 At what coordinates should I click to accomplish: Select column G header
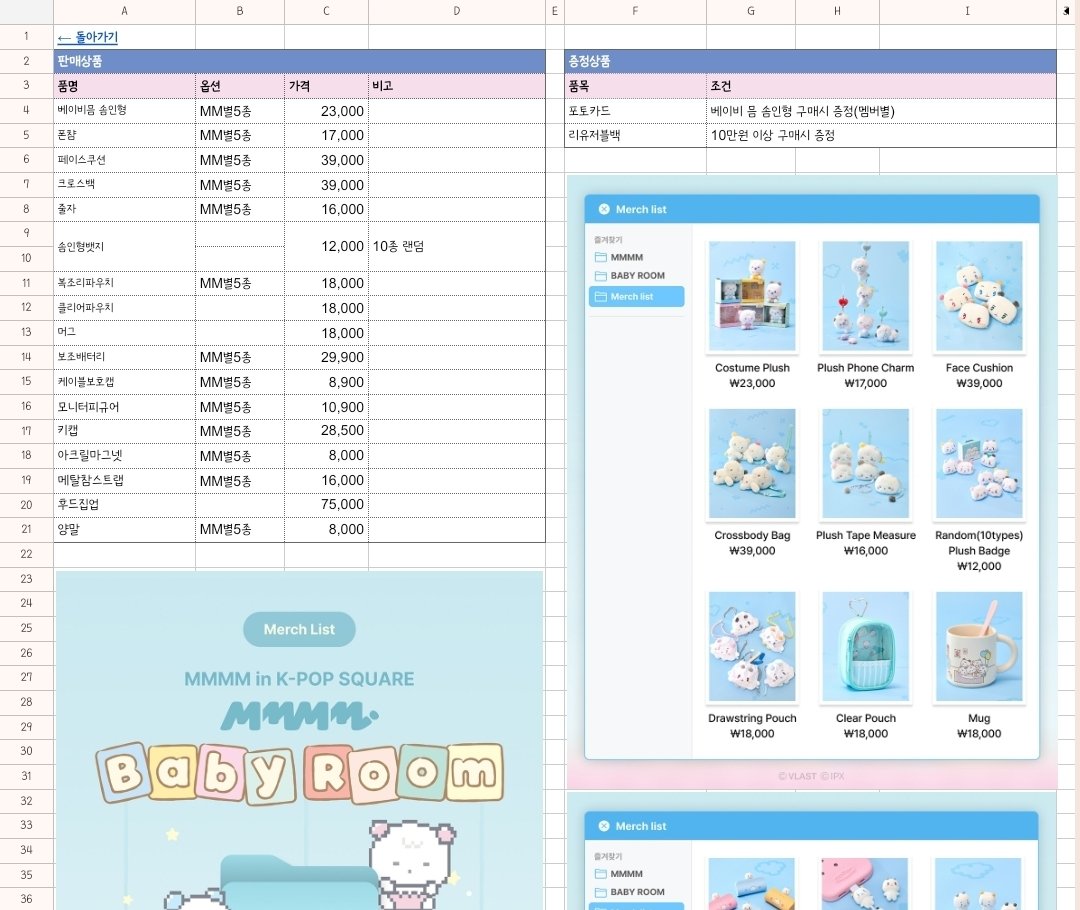(751, 11)
